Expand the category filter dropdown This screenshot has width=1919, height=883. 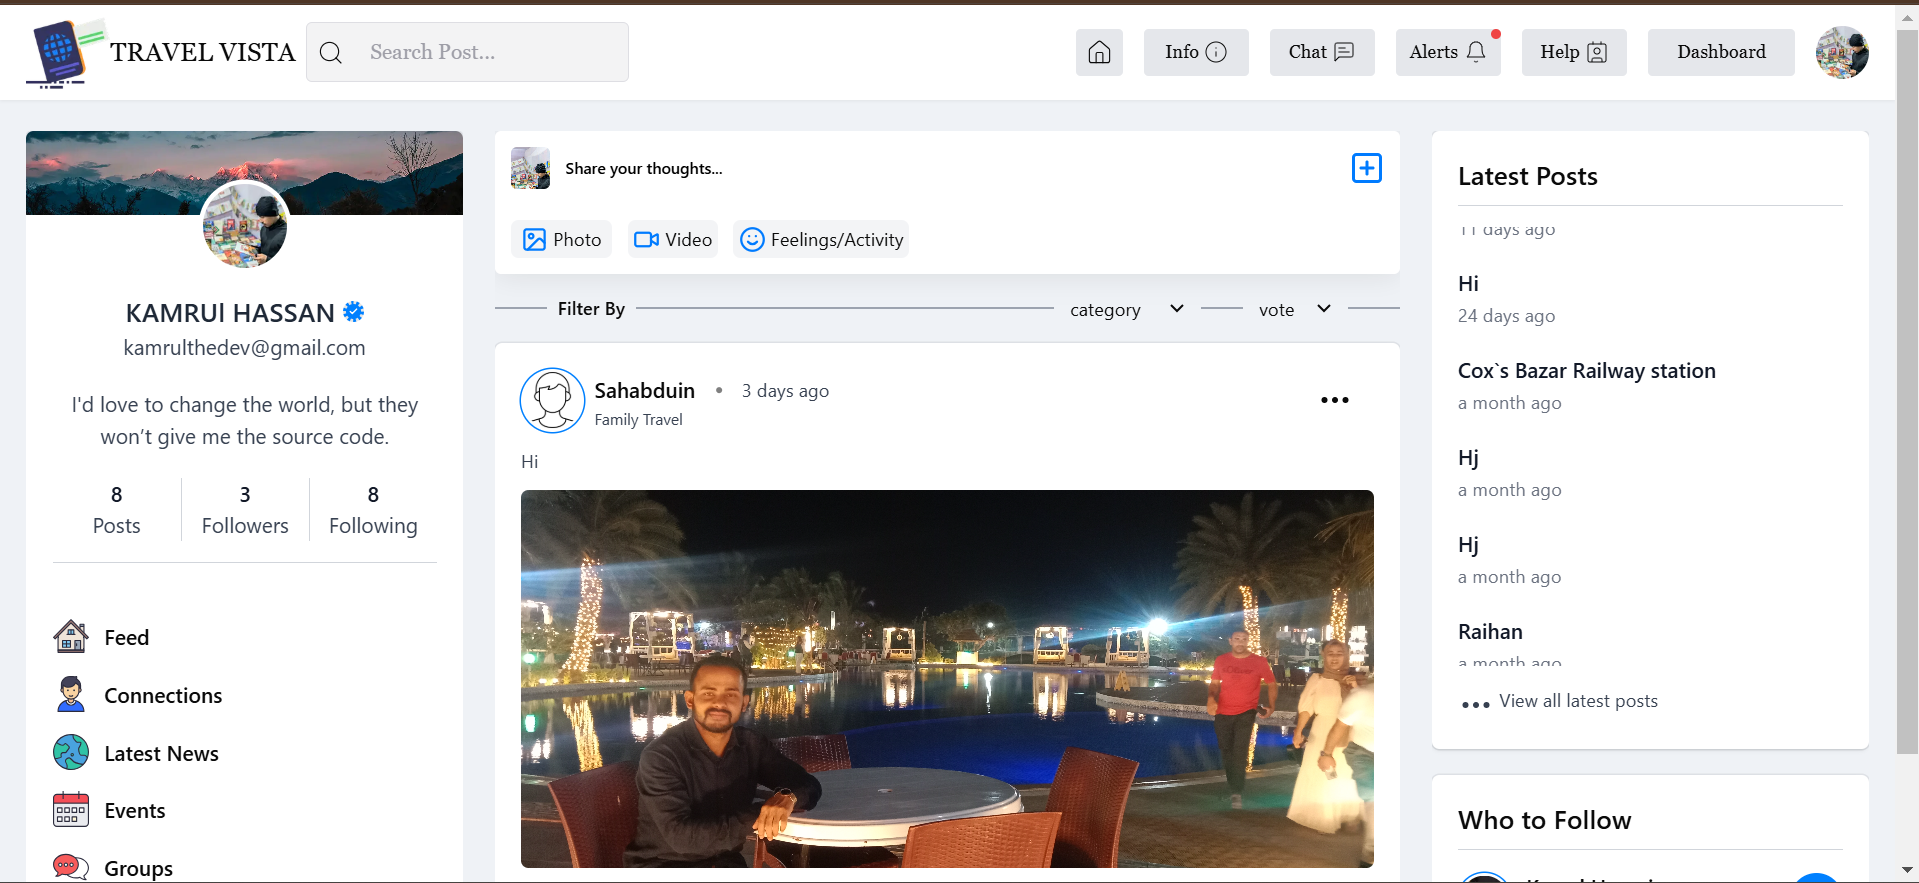(x=1127, y=309)
